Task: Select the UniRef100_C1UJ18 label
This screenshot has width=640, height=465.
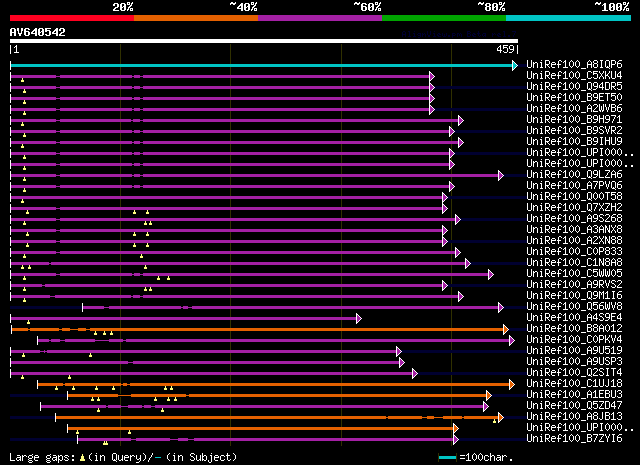Action: pos(574,384)
